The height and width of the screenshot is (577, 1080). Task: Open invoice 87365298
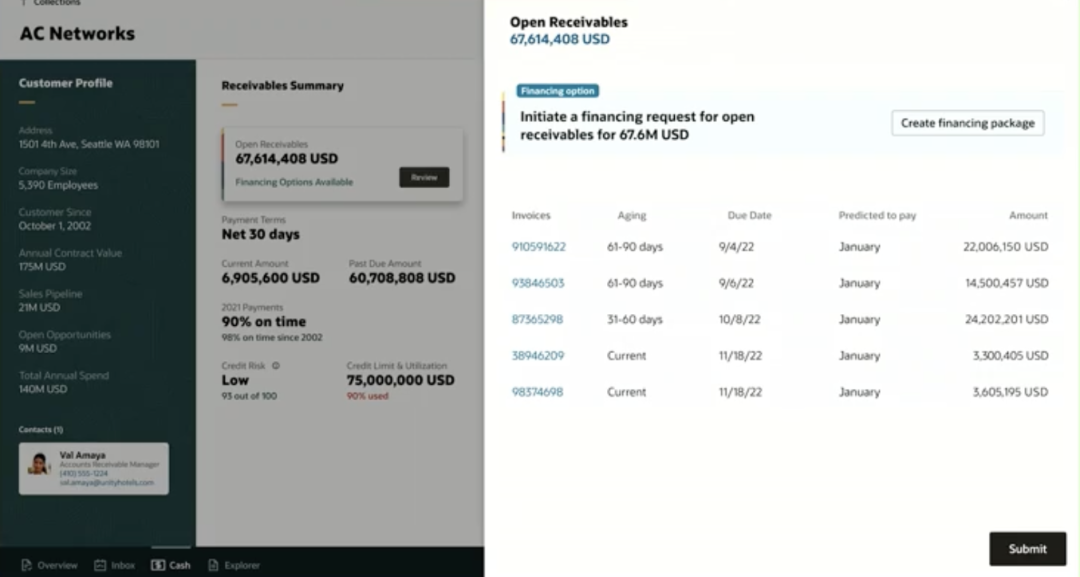point(537,320)
